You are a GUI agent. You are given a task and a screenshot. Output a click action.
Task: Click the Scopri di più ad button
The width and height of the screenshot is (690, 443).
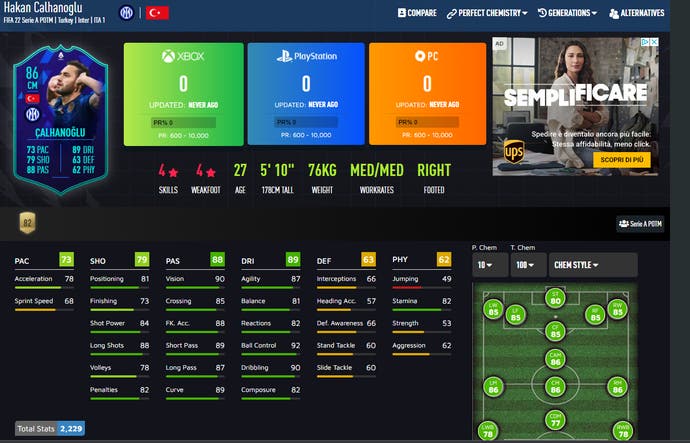[622, 160]
